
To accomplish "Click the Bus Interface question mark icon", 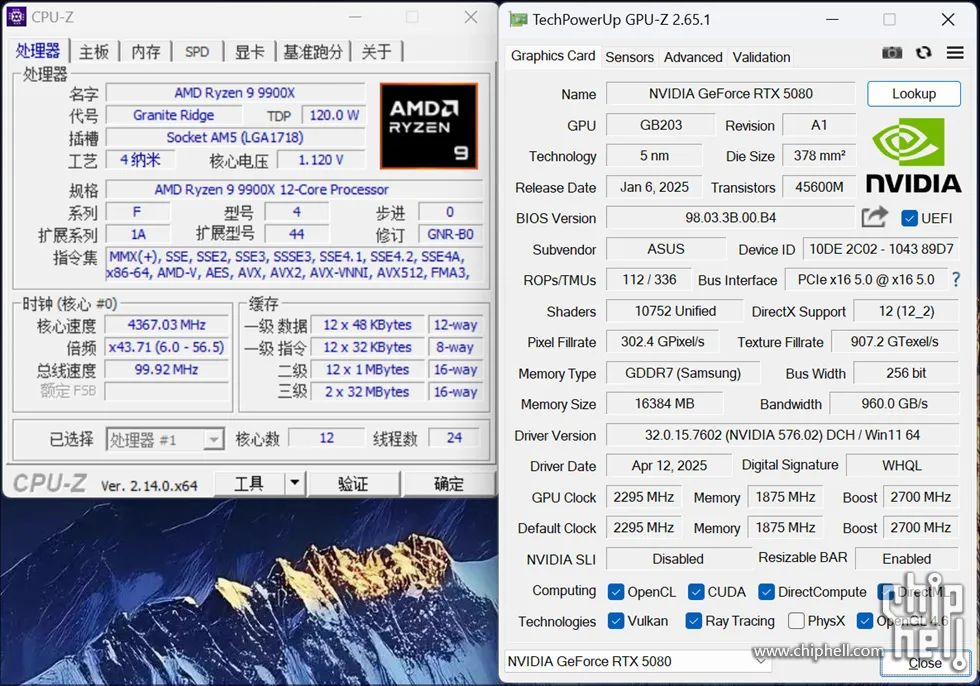I will (x=956, y=279).
